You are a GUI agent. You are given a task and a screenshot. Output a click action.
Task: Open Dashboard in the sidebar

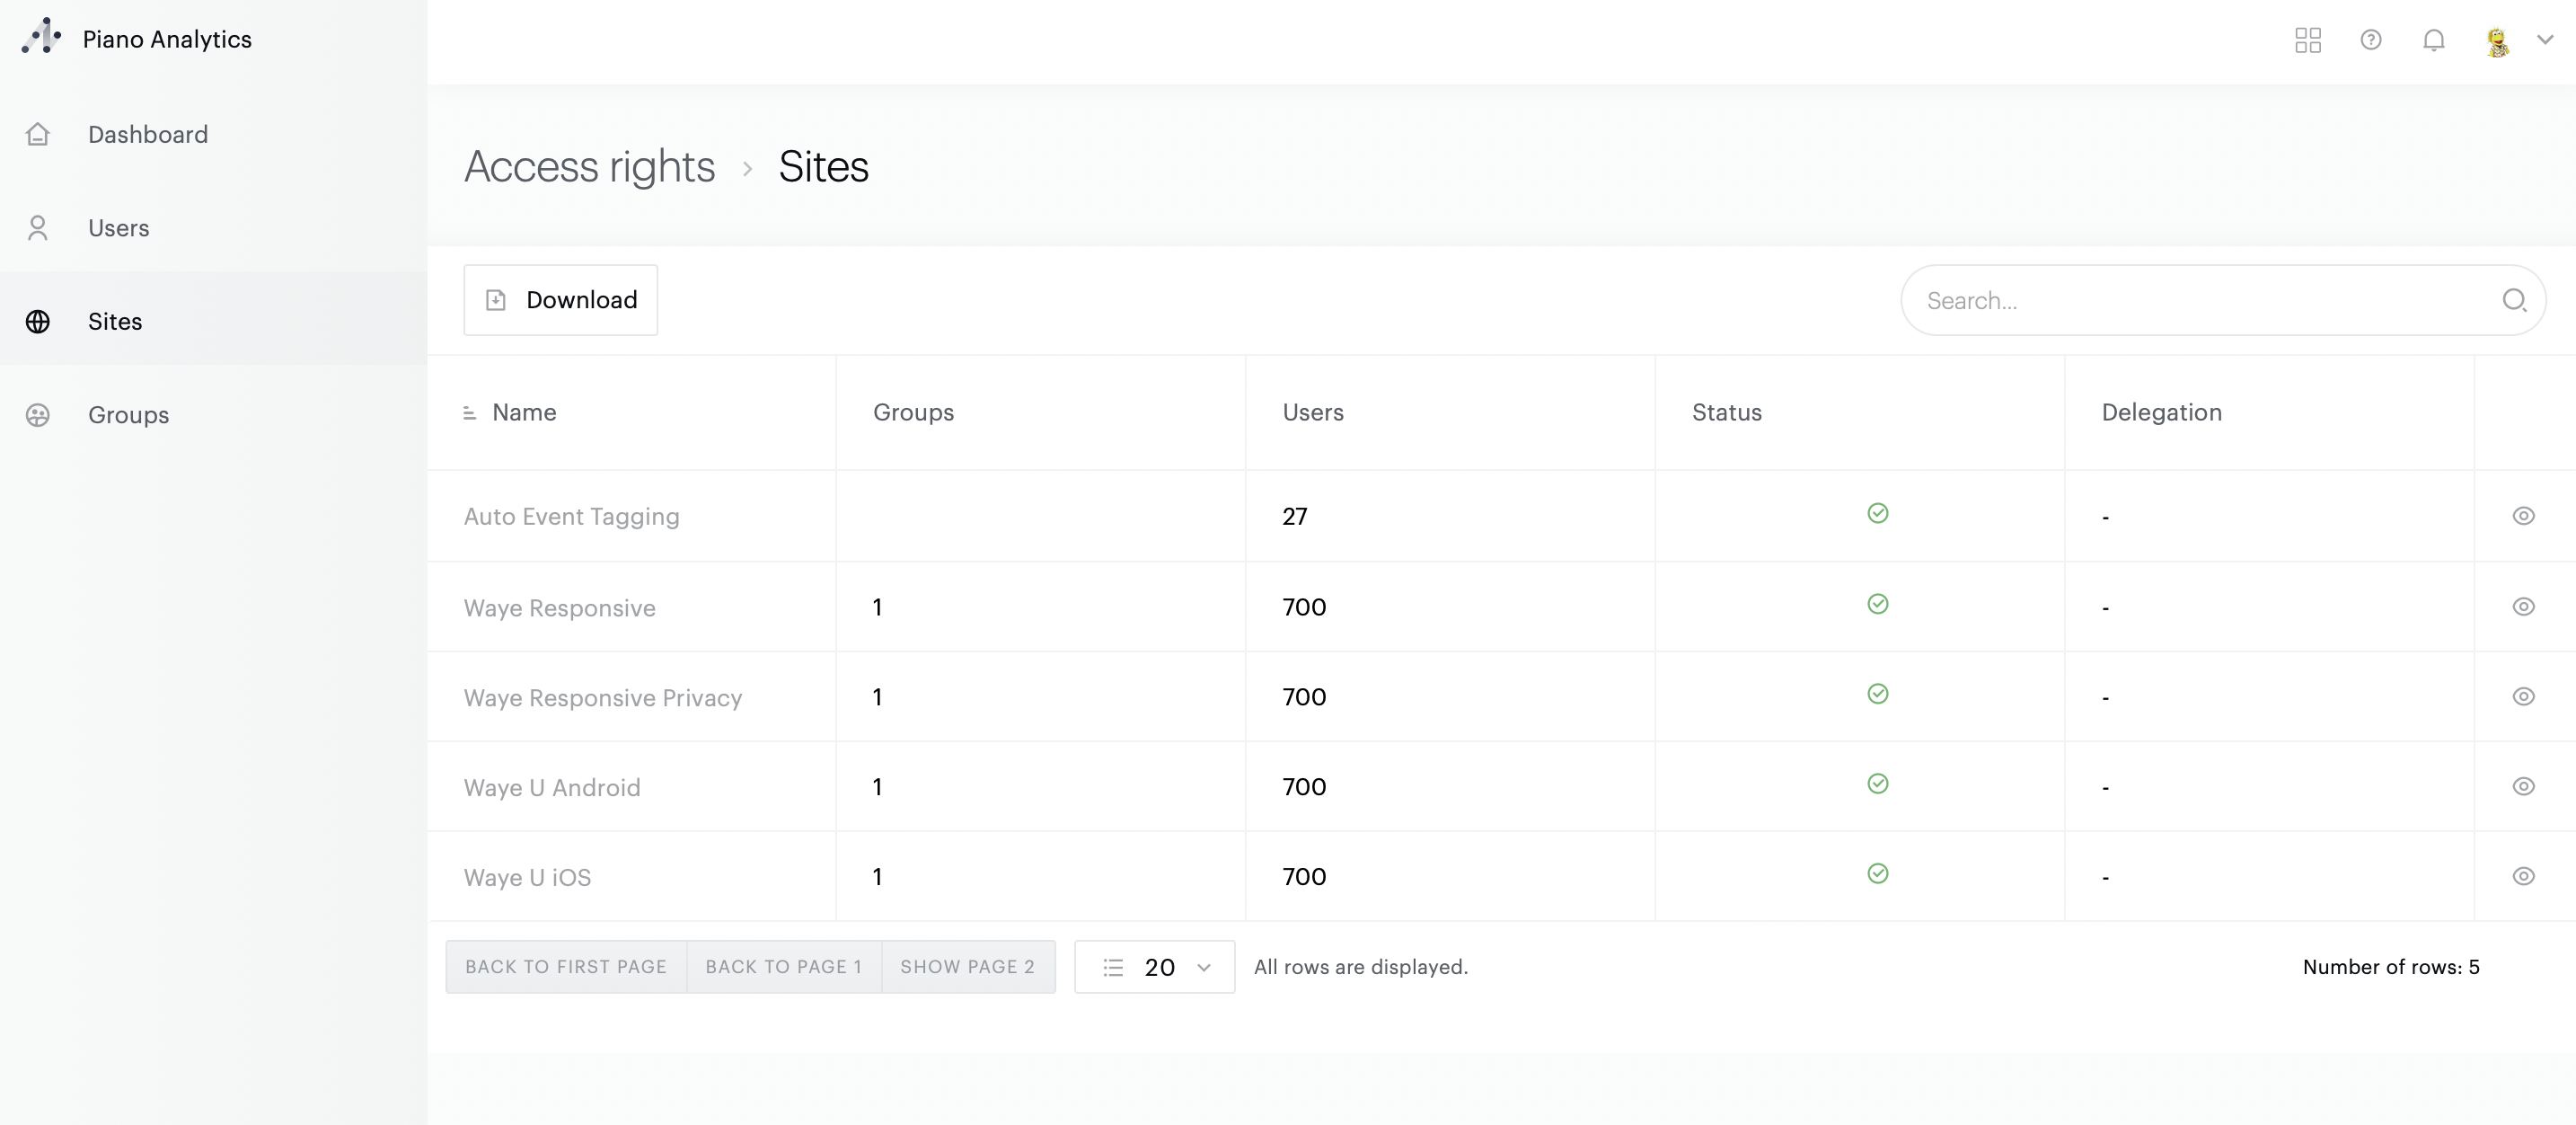(x=148, y=134)
